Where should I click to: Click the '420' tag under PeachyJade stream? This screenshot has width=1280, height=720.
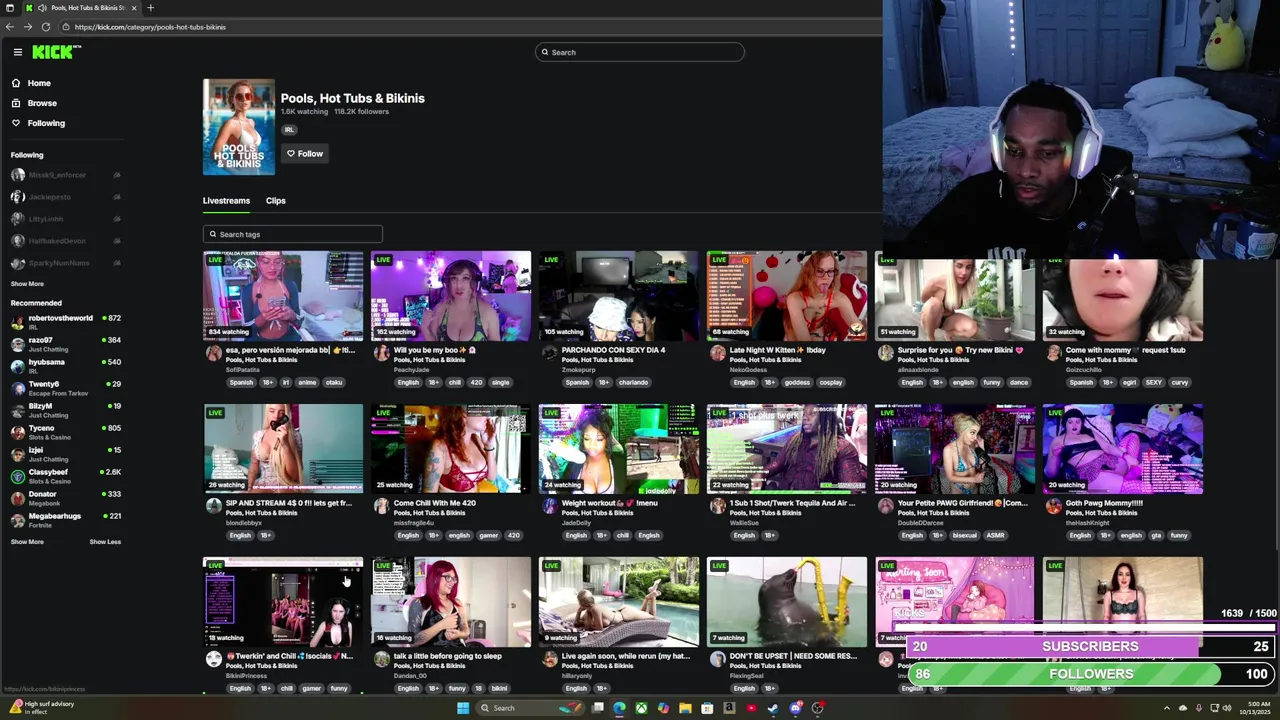click(x=476, y=382)
